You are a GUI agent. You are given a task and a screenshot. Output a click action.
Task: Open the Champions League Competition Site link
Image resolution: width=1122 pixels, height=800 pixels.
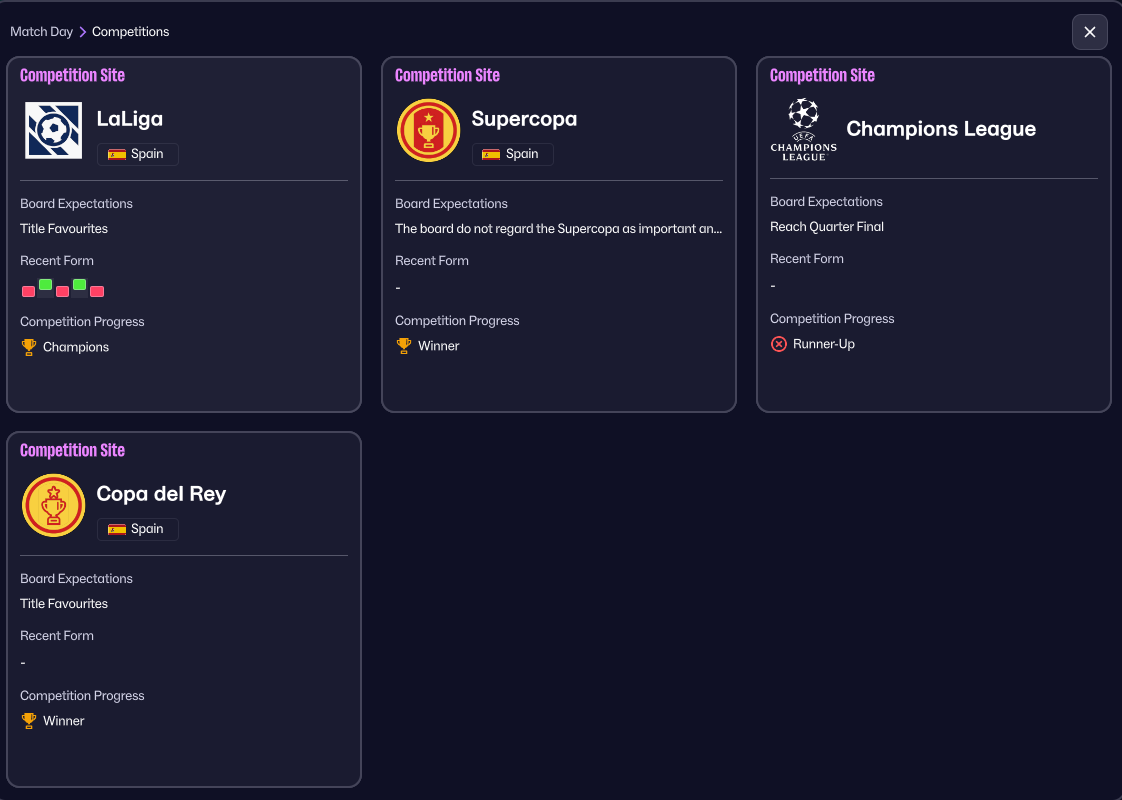coord(822,76)
